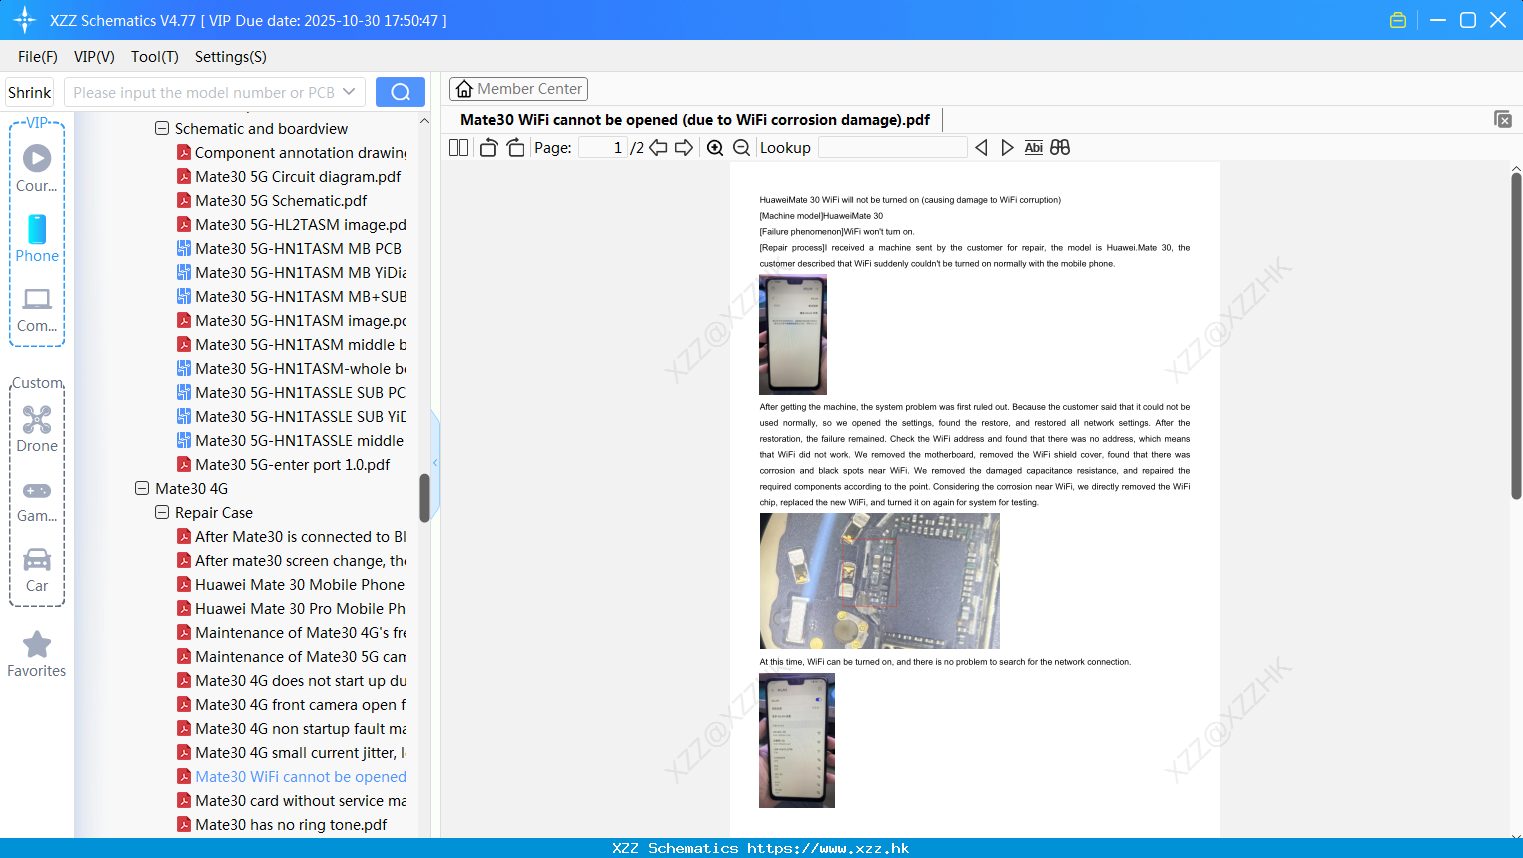
Task: Open the Drone sidebar category
Action: coord(37,429)
